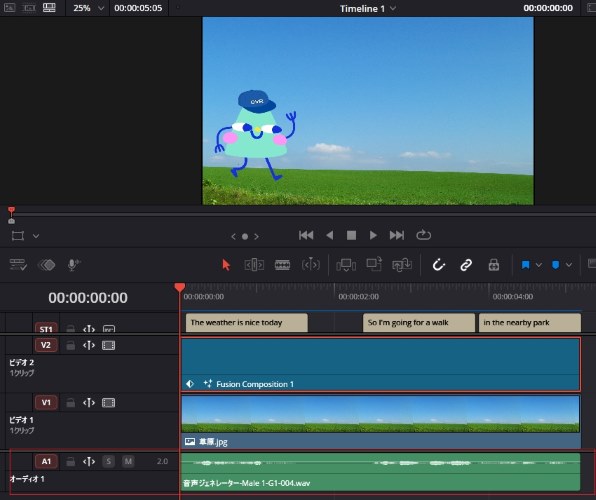596x500 pixels.
Task: Toggle auto track selector on A1
Action: pos(89,462)
